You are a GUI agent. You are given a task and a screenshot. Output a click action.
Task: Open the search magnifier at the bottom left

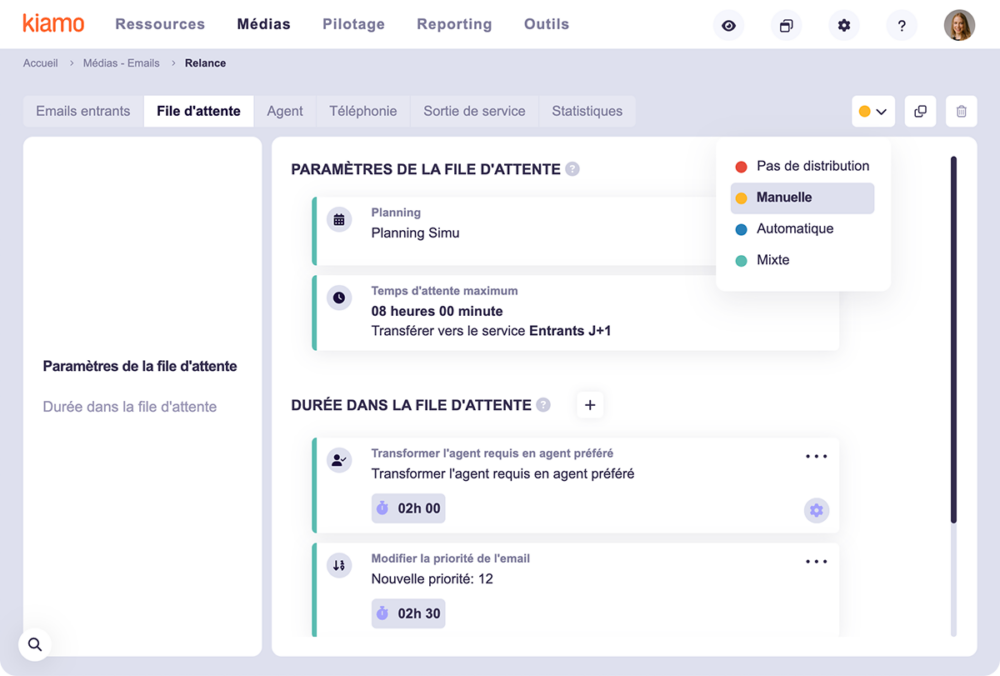(x=35, y=645)
